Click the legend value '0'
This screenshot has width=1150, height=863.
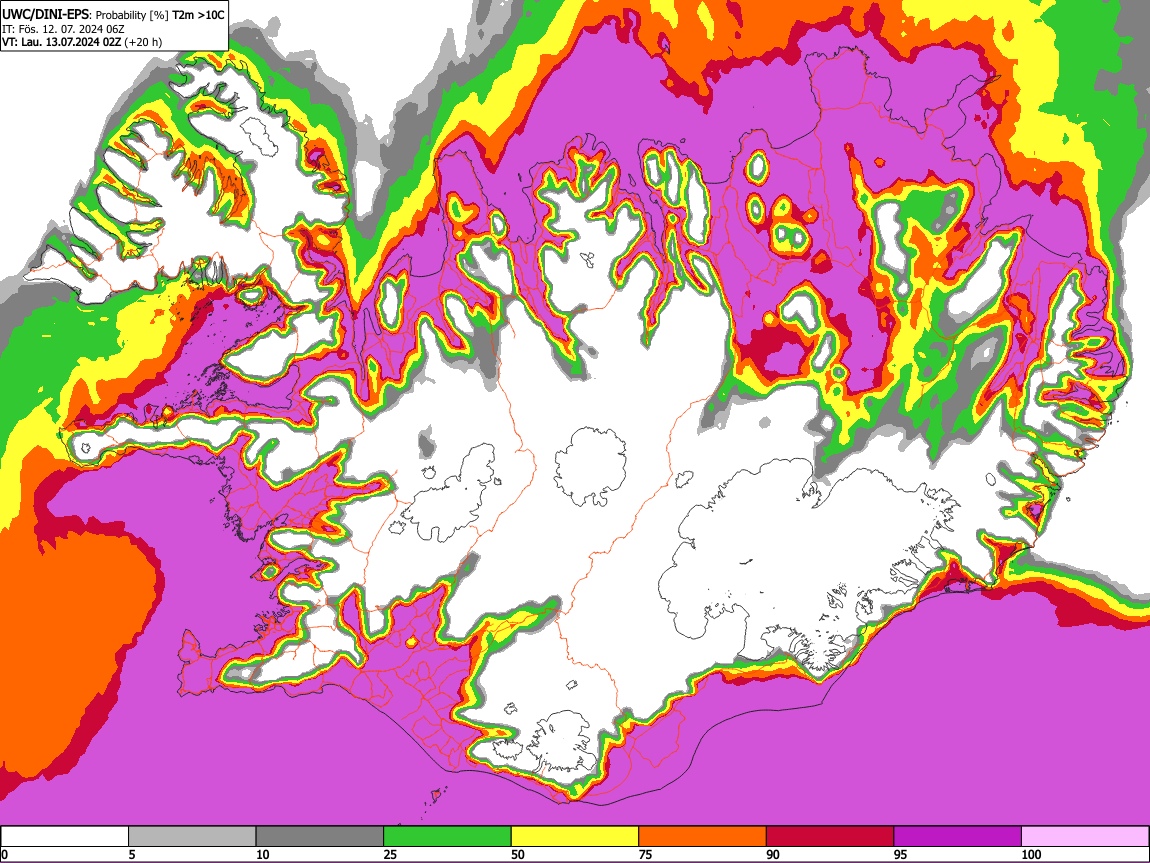[4, 854]
